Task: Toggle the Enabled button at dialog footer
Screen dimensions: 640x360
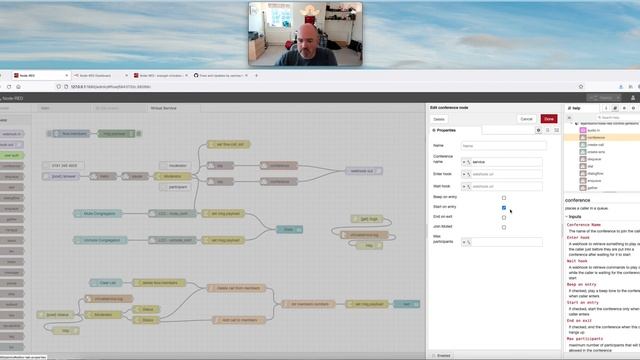Action: (441, 356)
